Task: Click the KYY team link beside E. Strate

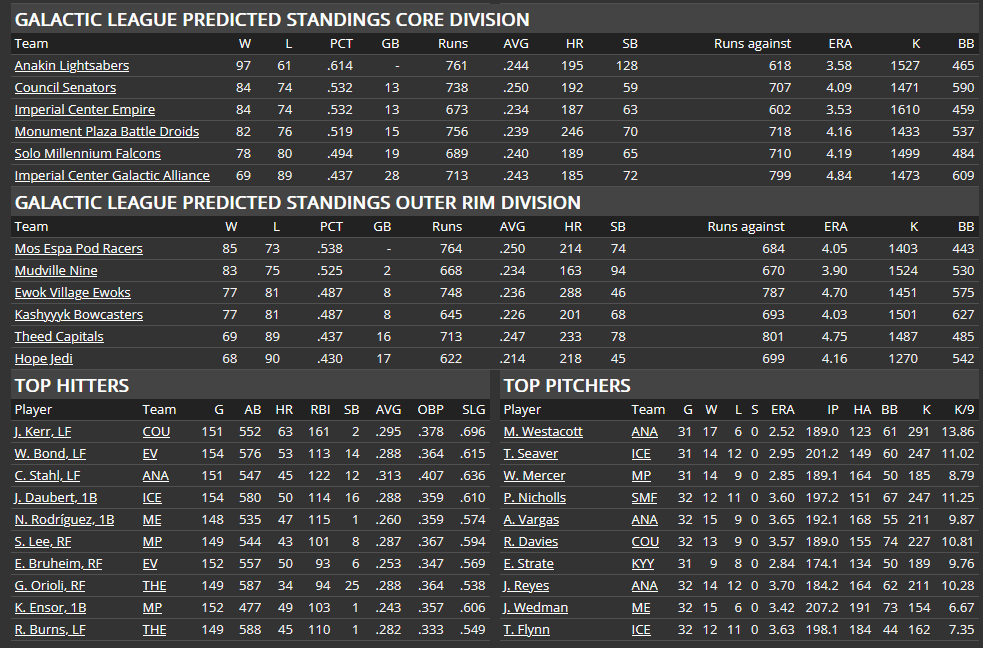Action: point(643,564)
